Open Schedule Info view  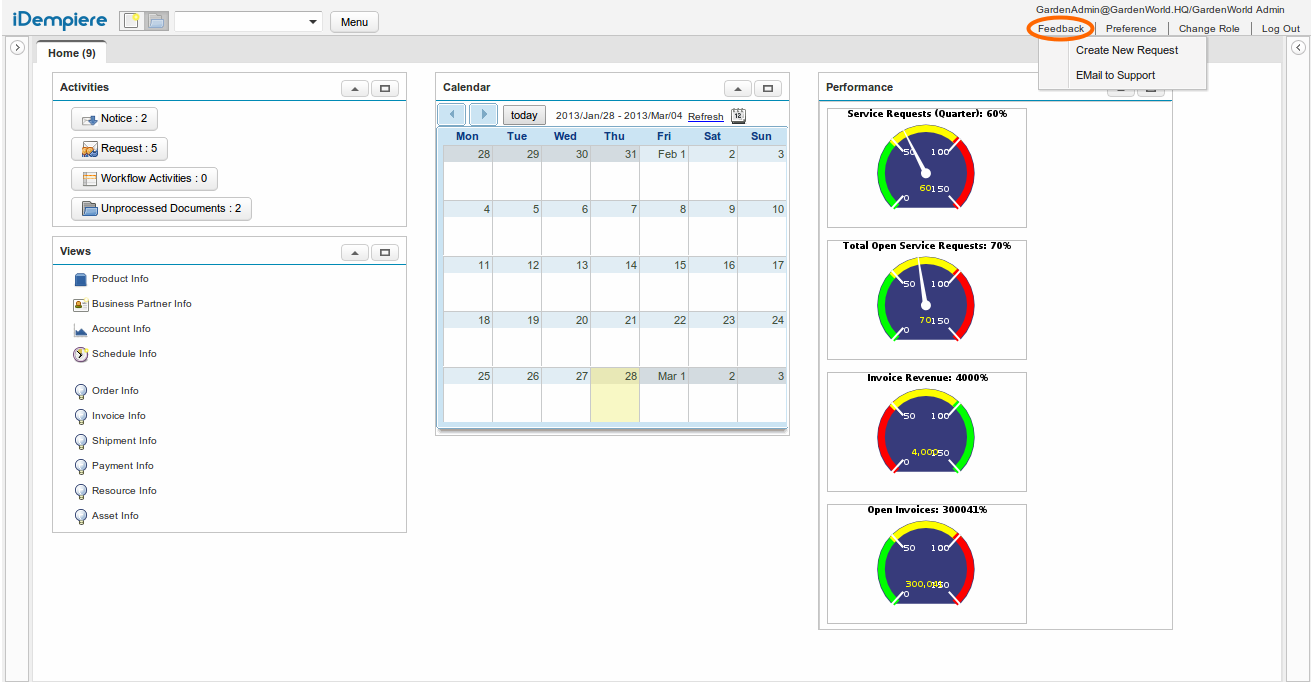(123, 354)
